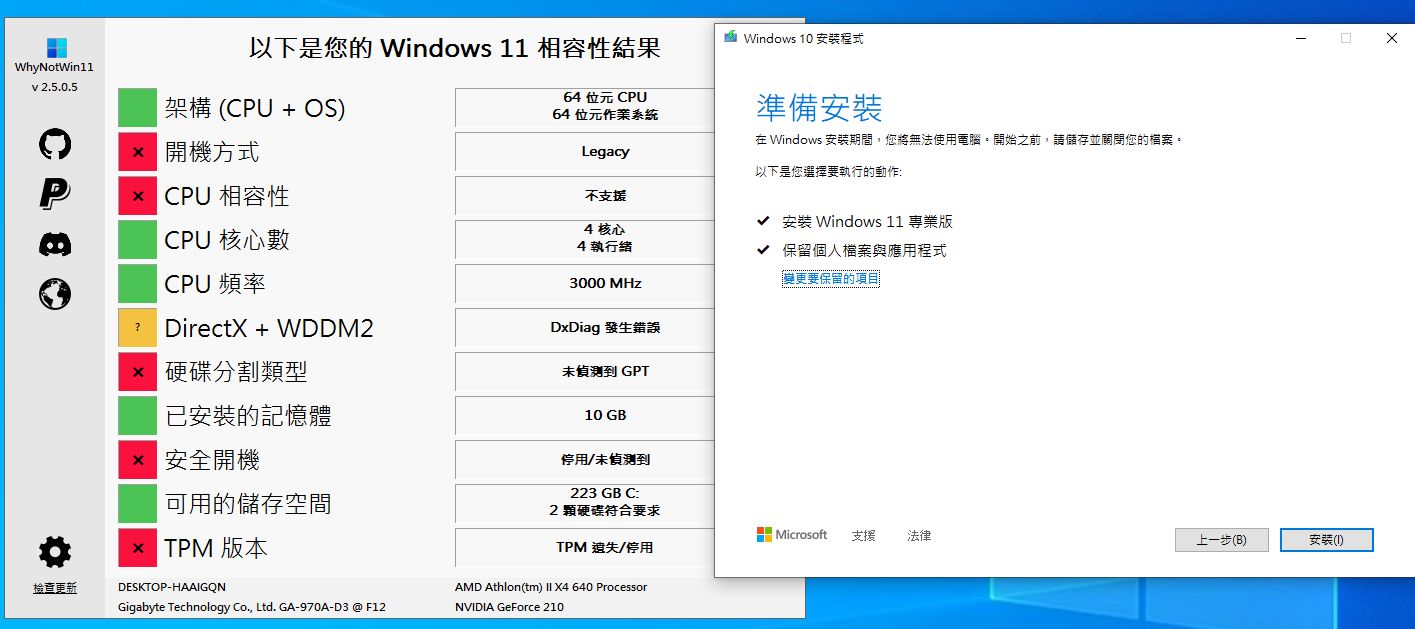
Task: Open the globe website icon in the sidebar
Action: point(55,293)
